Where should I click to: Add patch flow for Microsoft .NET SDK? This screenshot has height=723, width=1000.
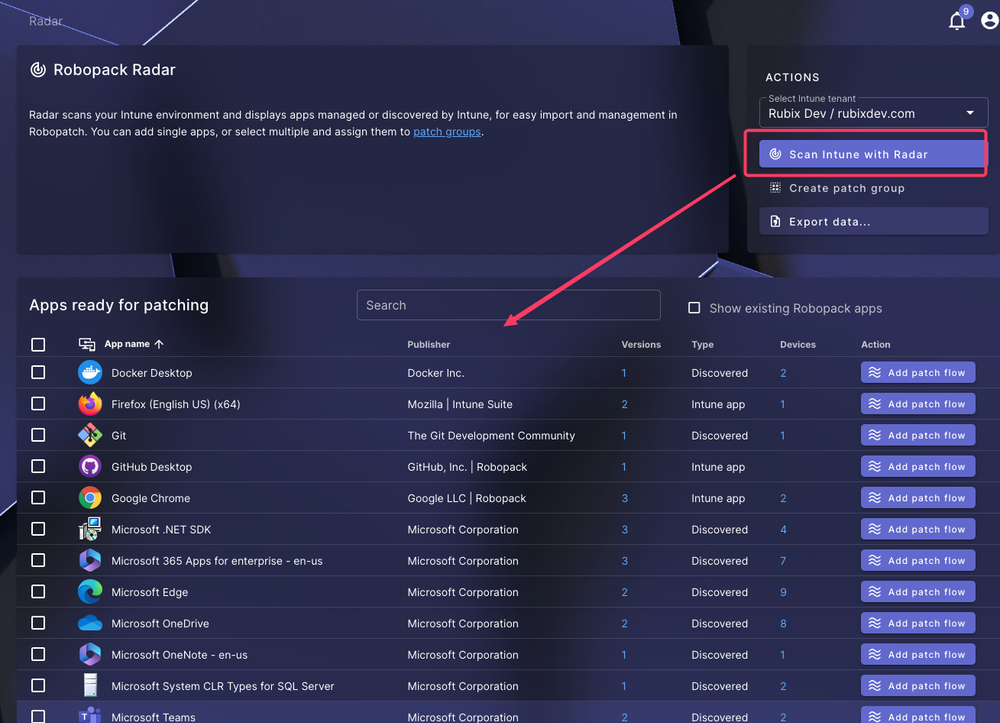(x=918, y=529)
